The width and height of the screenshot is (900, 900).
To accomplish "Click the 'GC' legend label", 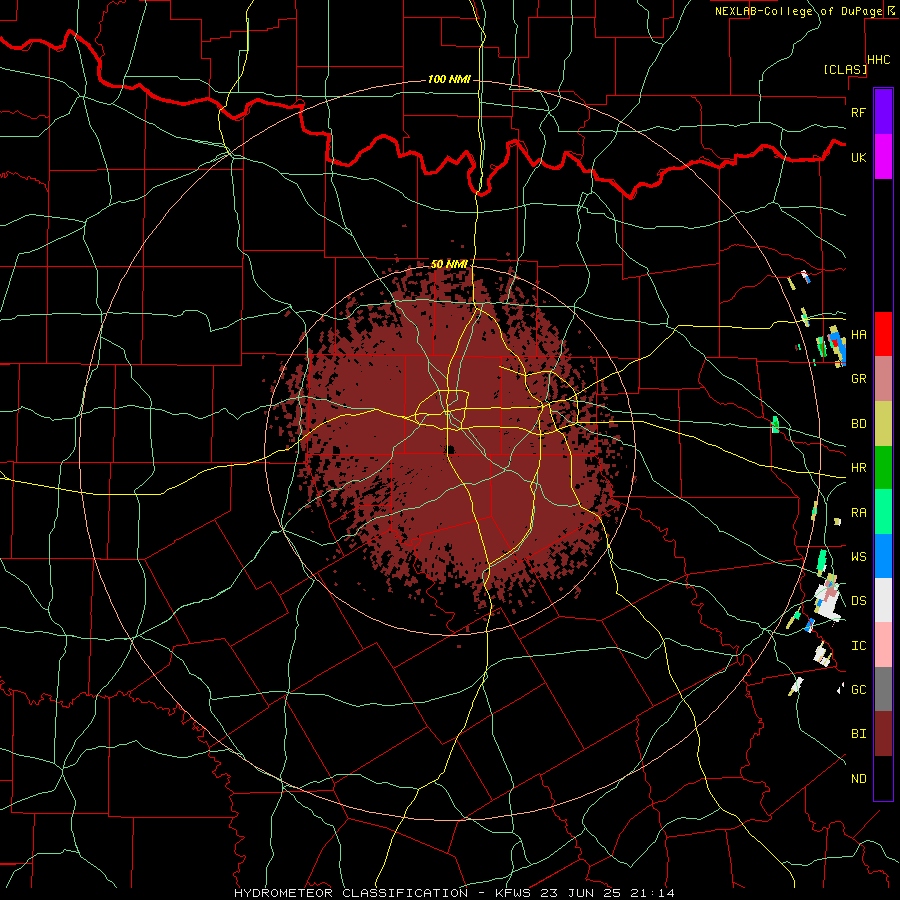I will coord(858,690).
